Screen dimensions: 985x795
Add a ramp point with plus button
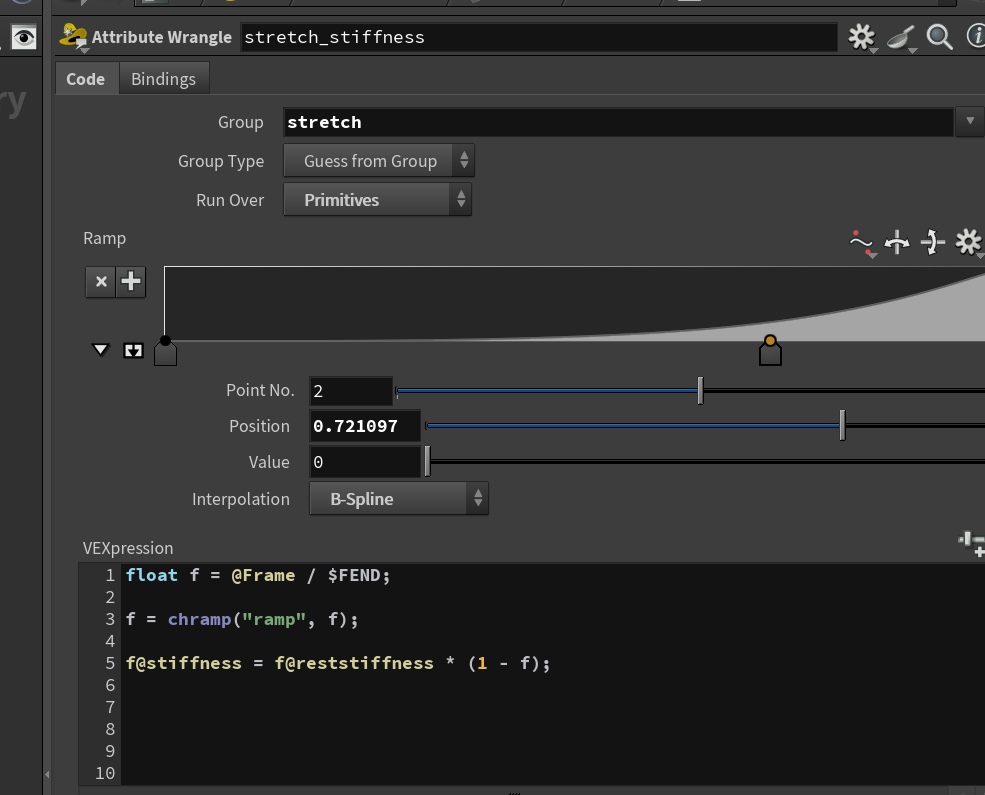coord(131,281)
